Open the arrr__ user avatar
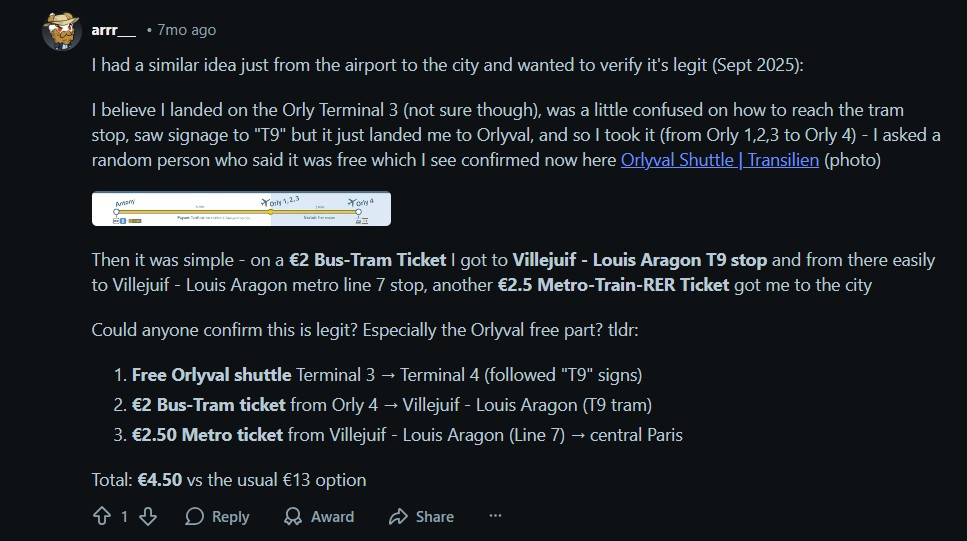Image resolution: width=967 pixels, height=541 pixels. [x=61, y=31]
